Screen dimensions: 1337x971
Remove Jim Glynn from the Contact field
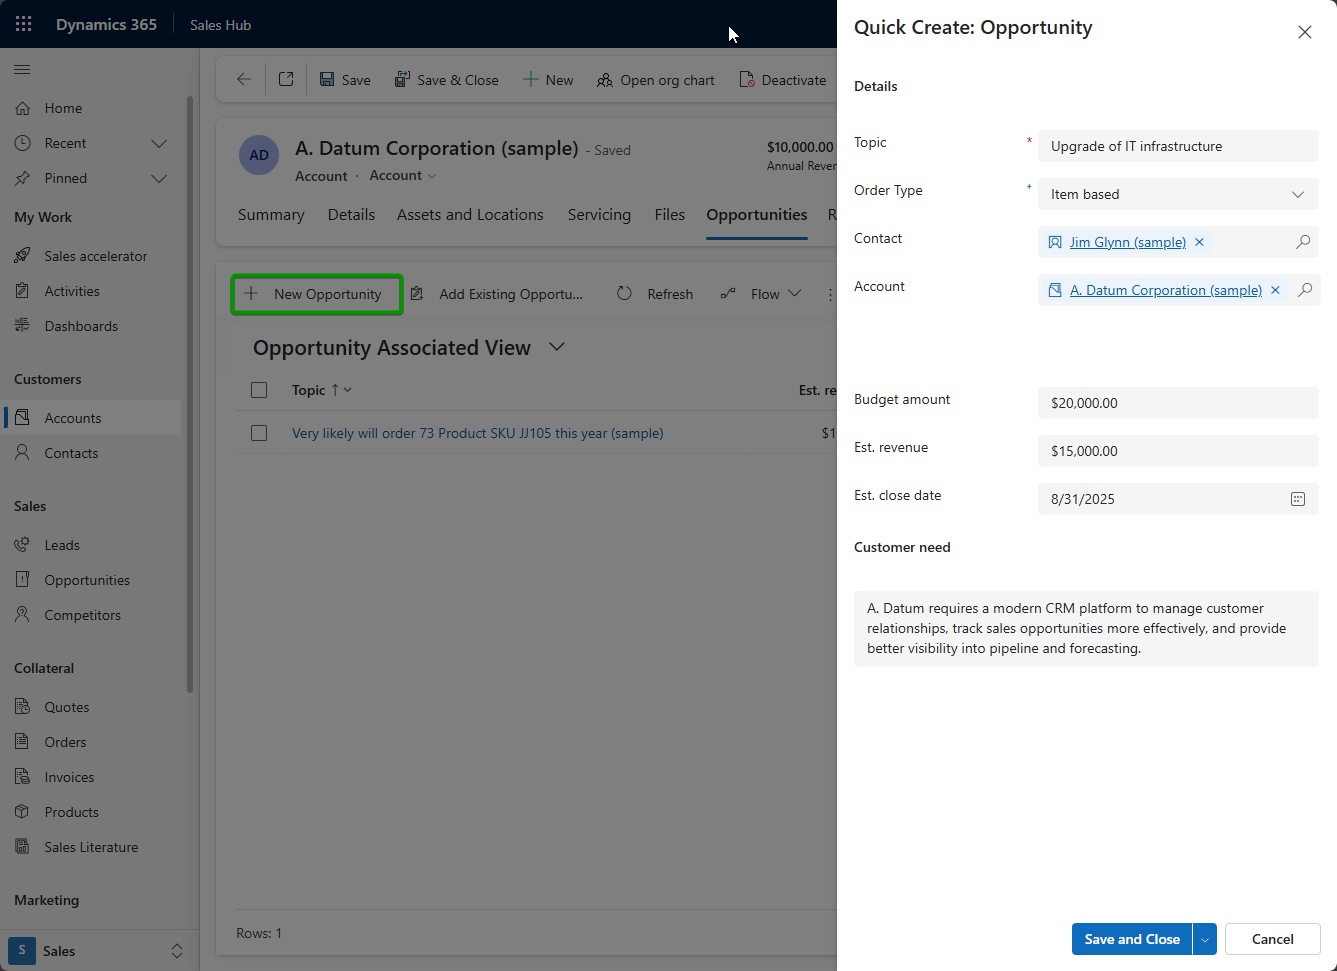click(x=1199, y=242)
